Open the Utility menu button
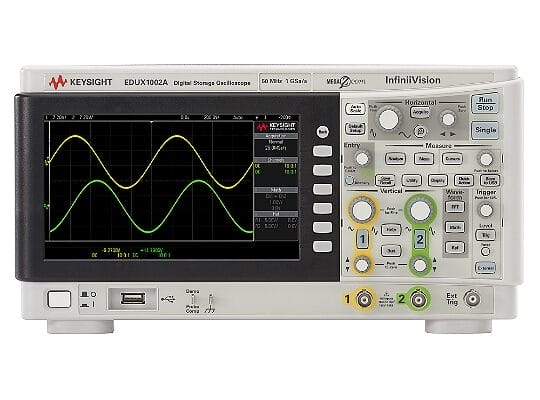The height and width of the screenshot is (400, 540). pyautogui.click(x=412, y=180)
